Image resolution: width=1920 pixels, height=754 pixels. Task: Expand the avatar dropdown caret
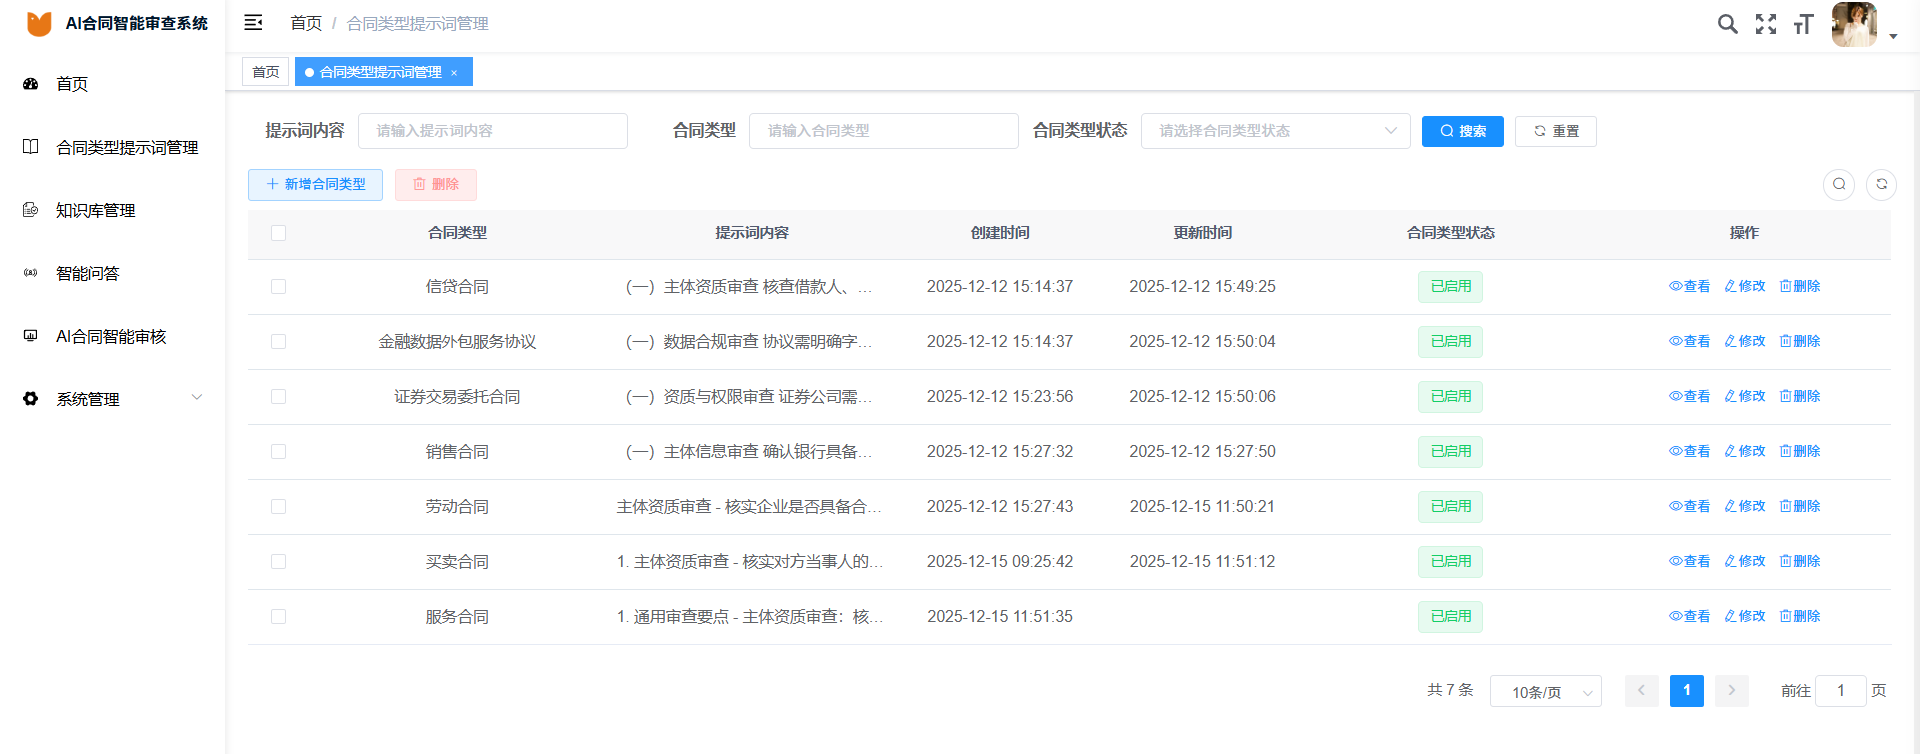pos(1893,36)
